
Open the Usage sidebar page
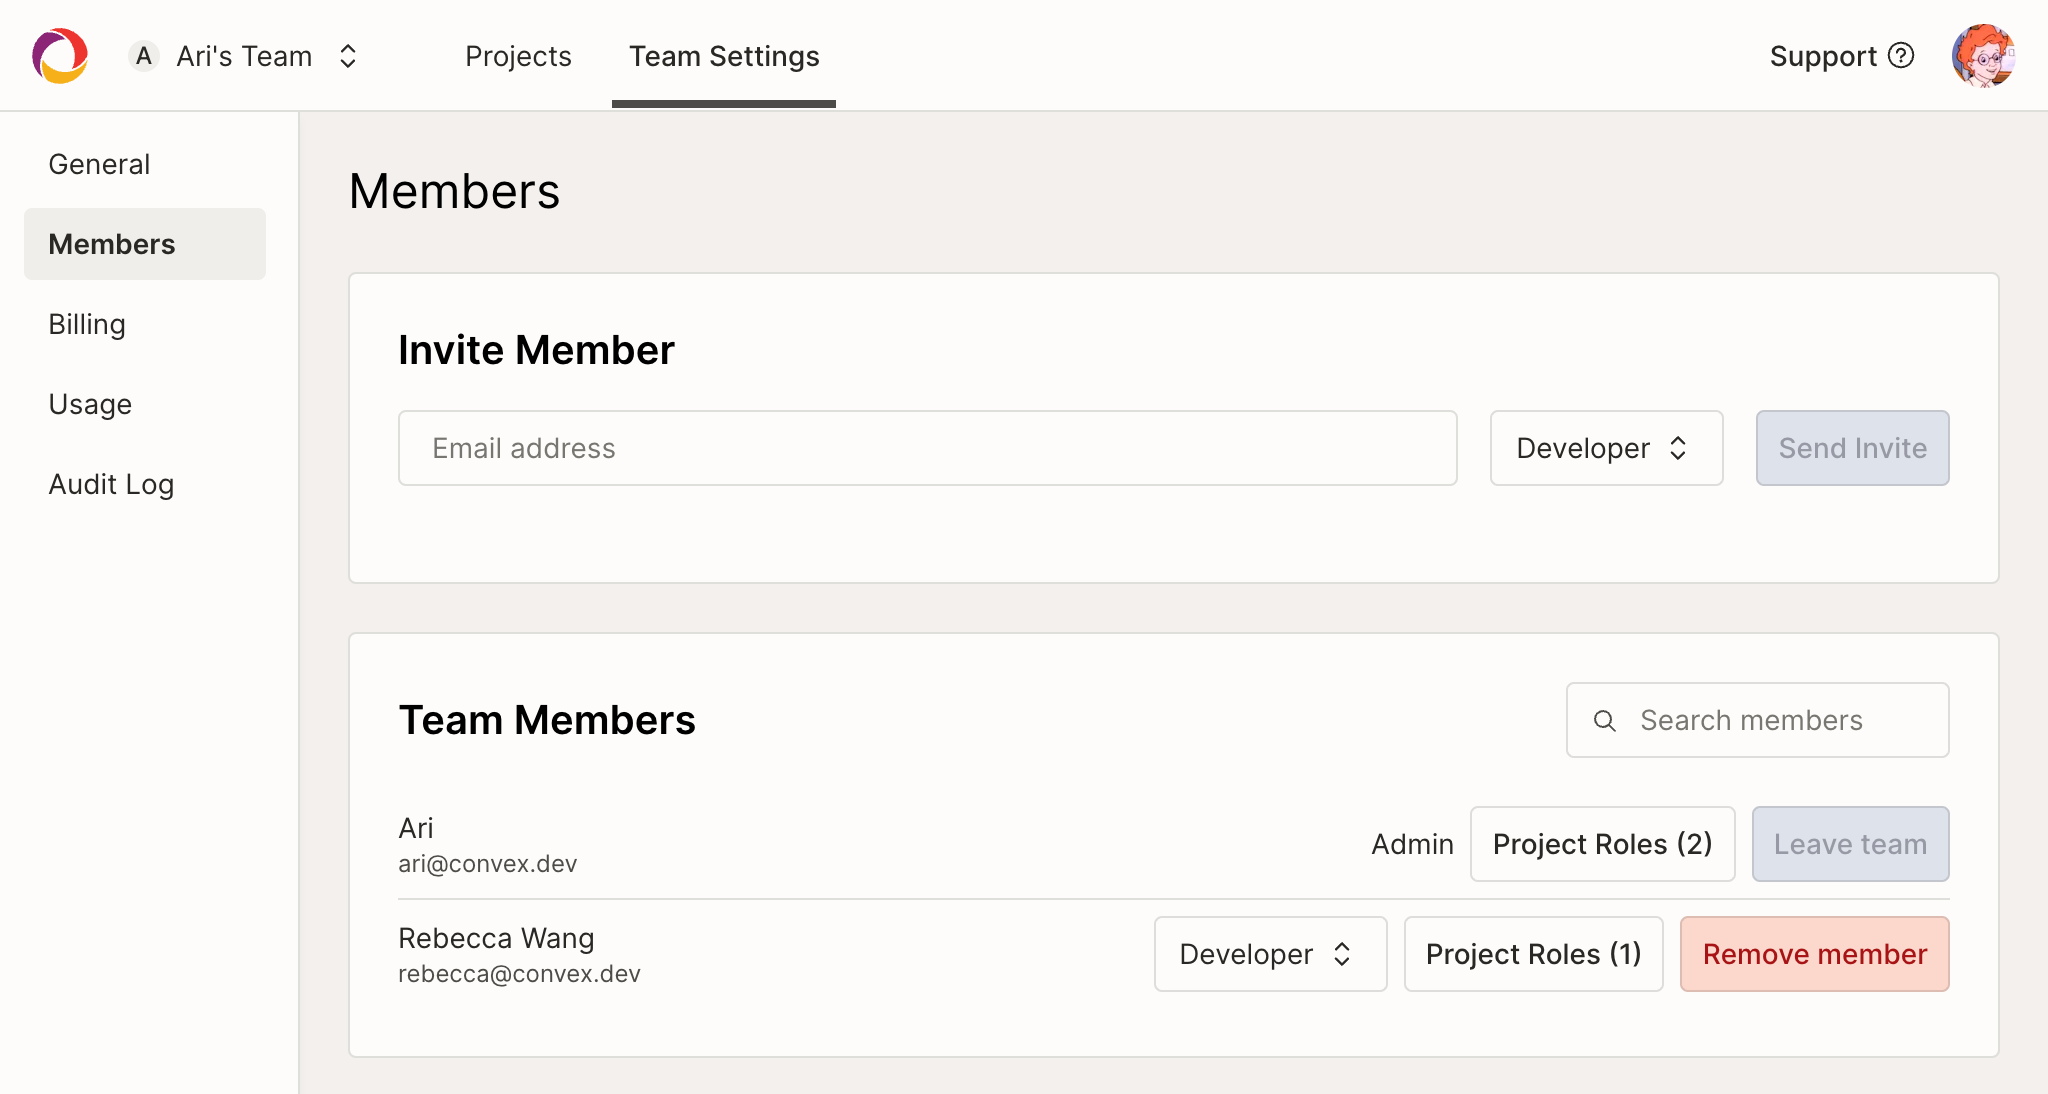point(90,404)
